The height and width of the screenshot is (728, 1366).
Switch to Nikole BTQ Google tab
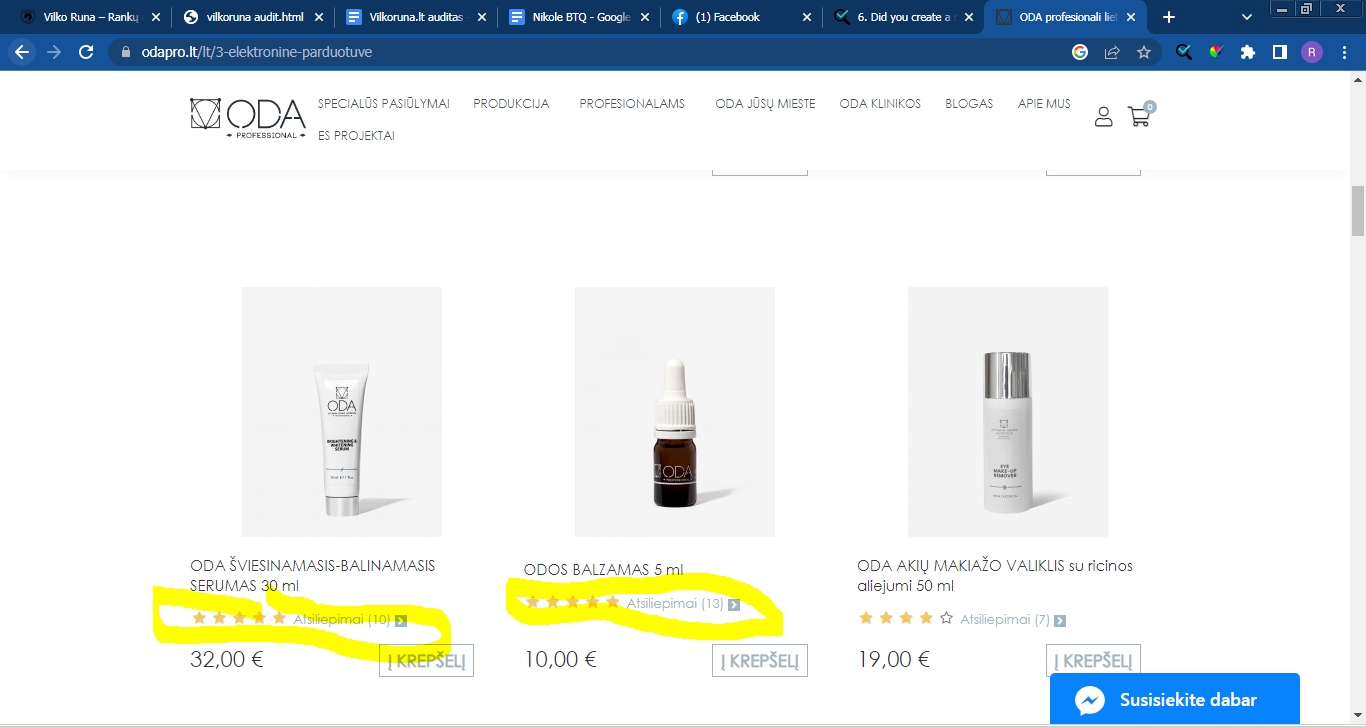click(x=578, y=17)
